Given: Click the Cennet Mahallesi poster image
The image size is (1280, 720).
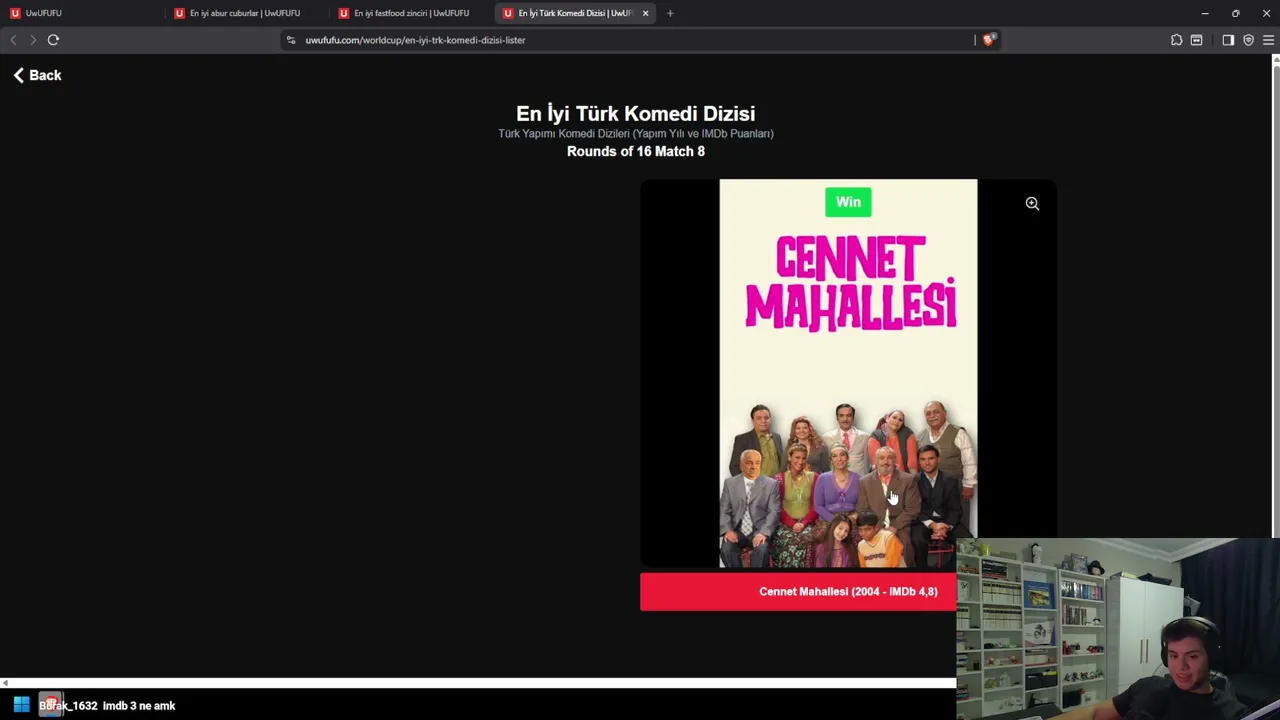Looking at the screenshot, I should (848, 373).
